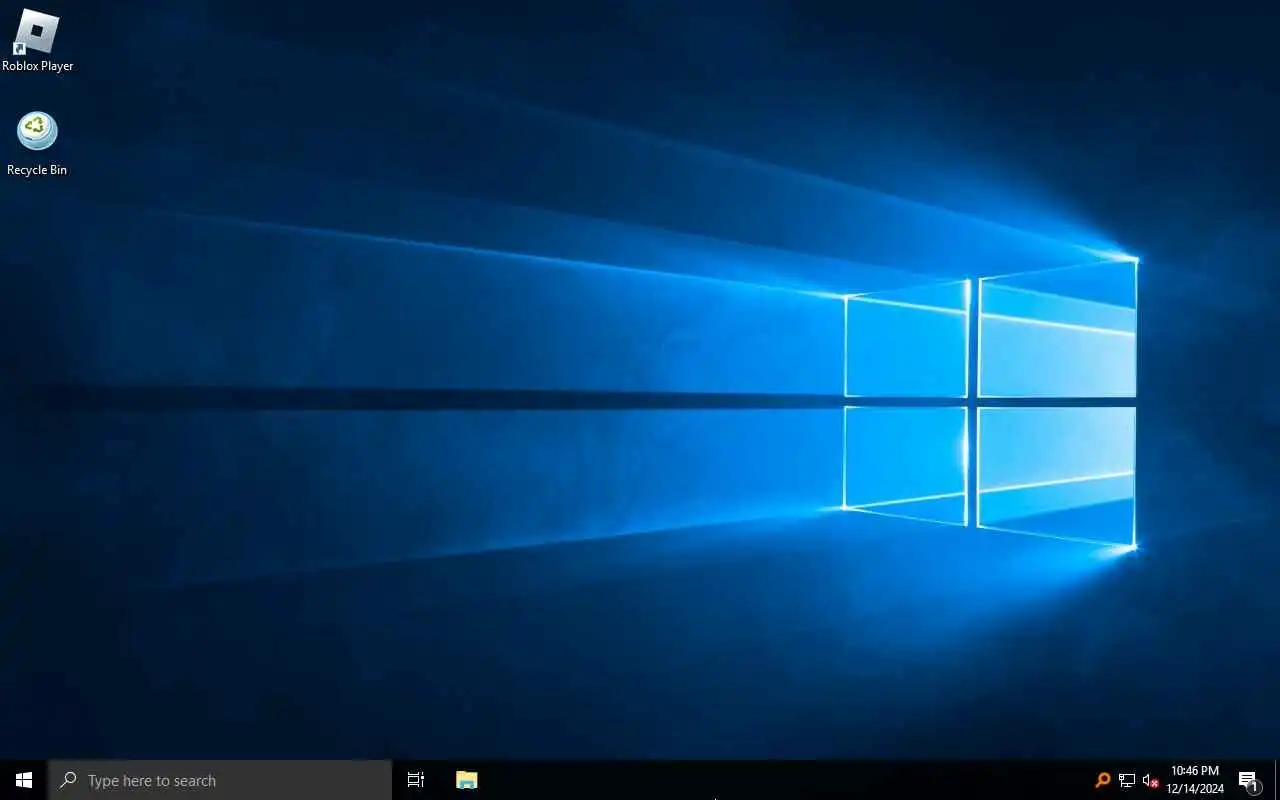Open the network status tray icon

point(1127,780)
